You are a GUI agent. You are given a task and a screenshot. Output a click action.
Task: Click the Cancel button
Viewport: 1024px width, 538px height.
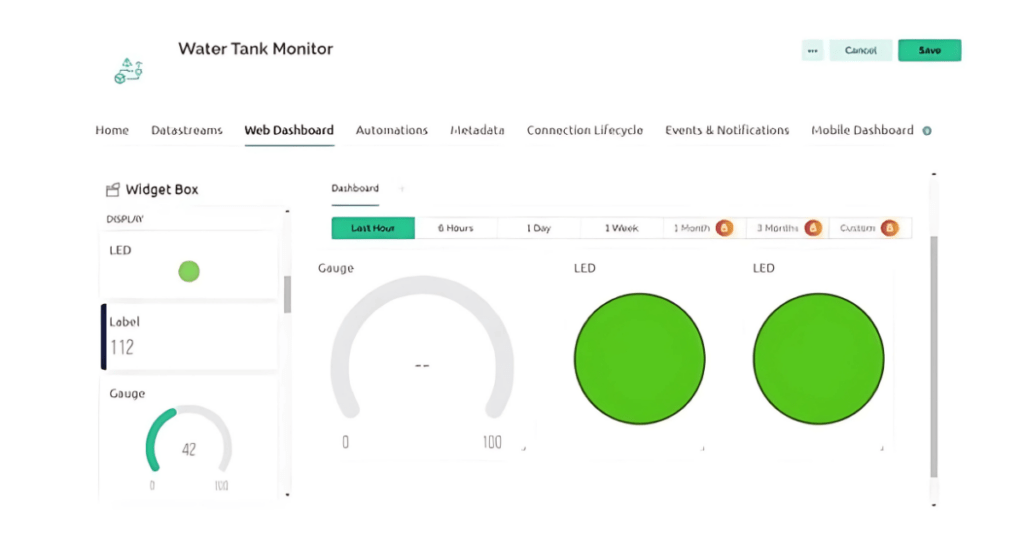click(860, 50)
